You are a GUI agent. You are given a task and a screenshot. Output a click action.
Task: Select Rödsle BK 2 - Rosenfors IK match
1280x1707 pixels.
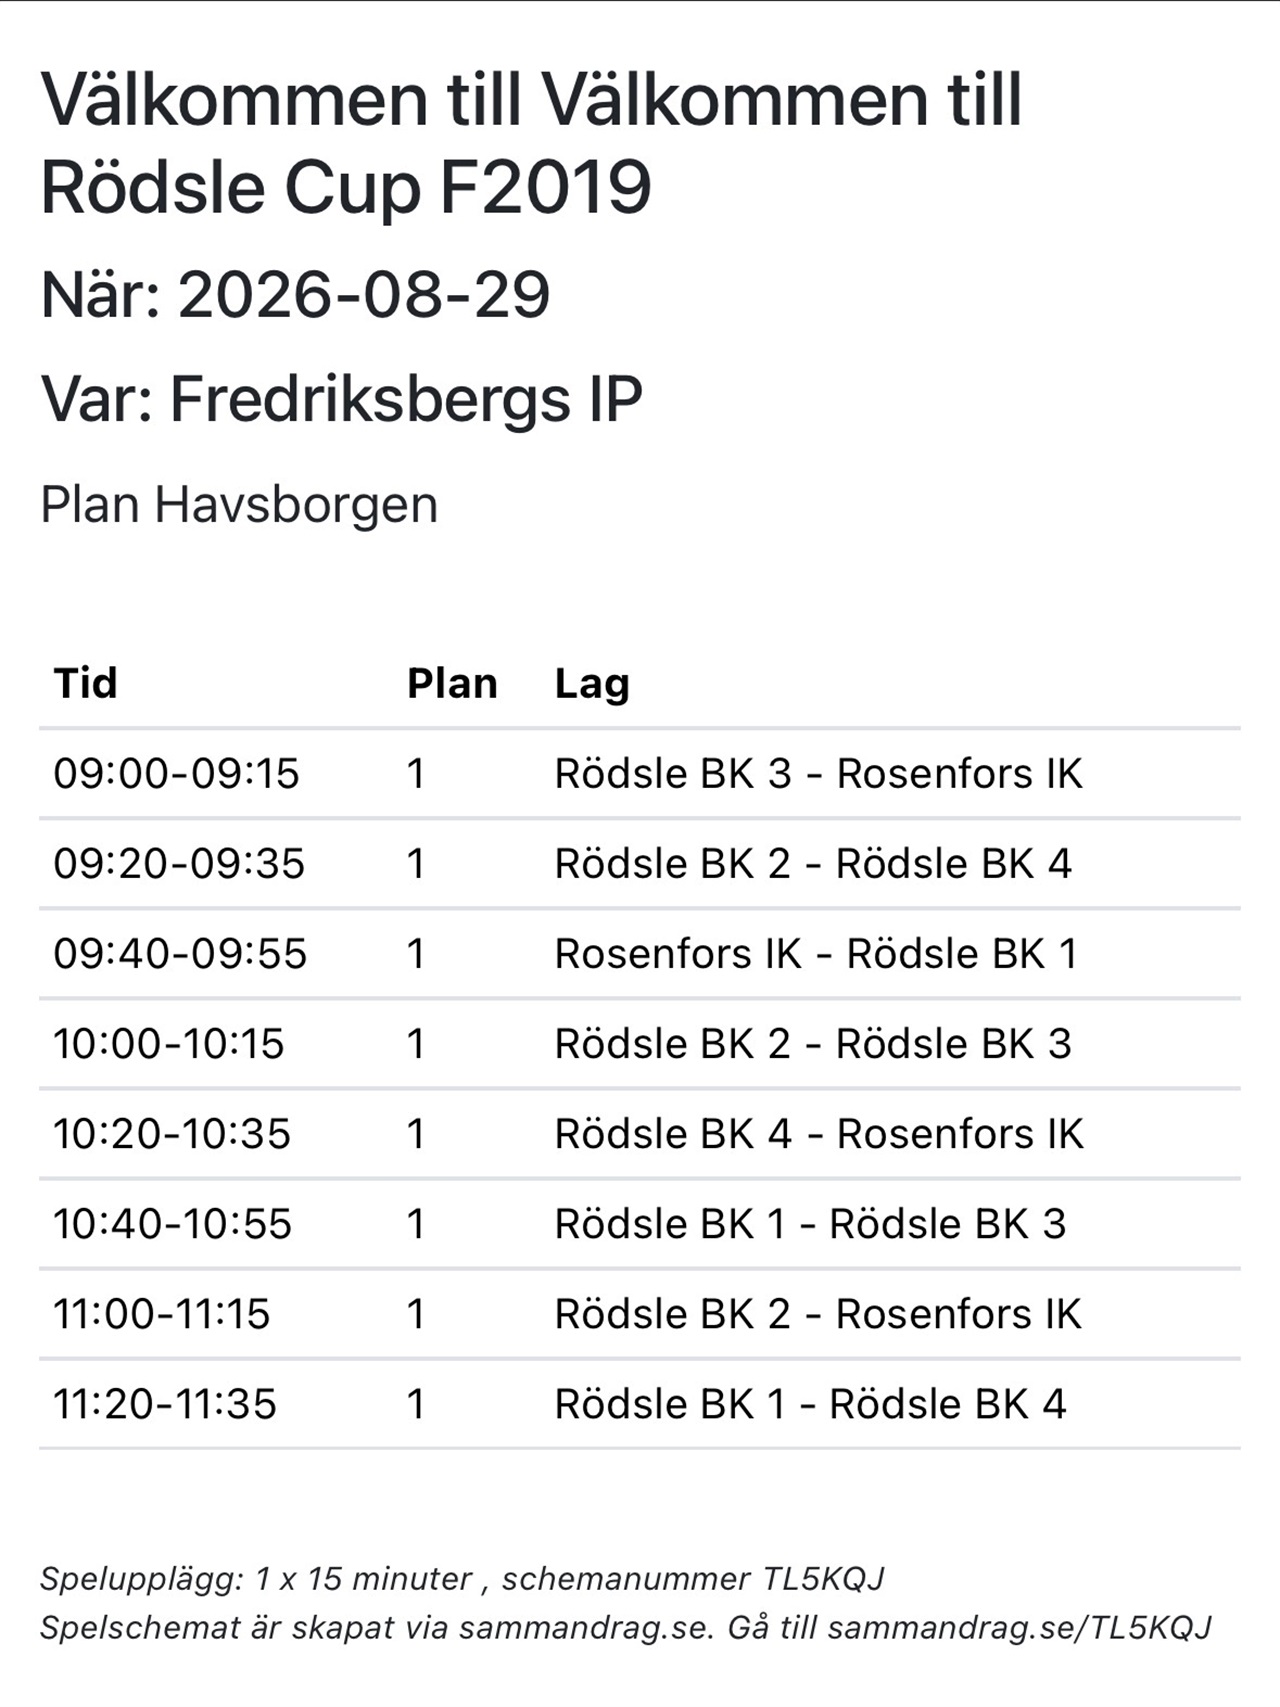818,1314
